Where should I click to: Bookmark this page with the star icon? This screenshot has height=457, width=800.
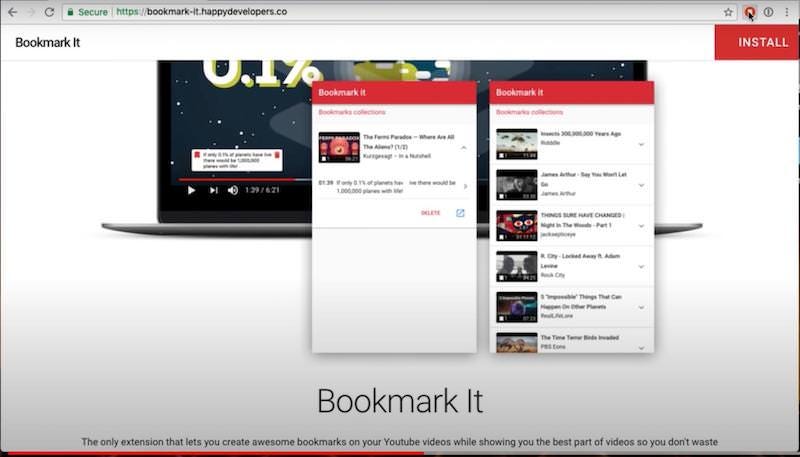coord(728,12)
